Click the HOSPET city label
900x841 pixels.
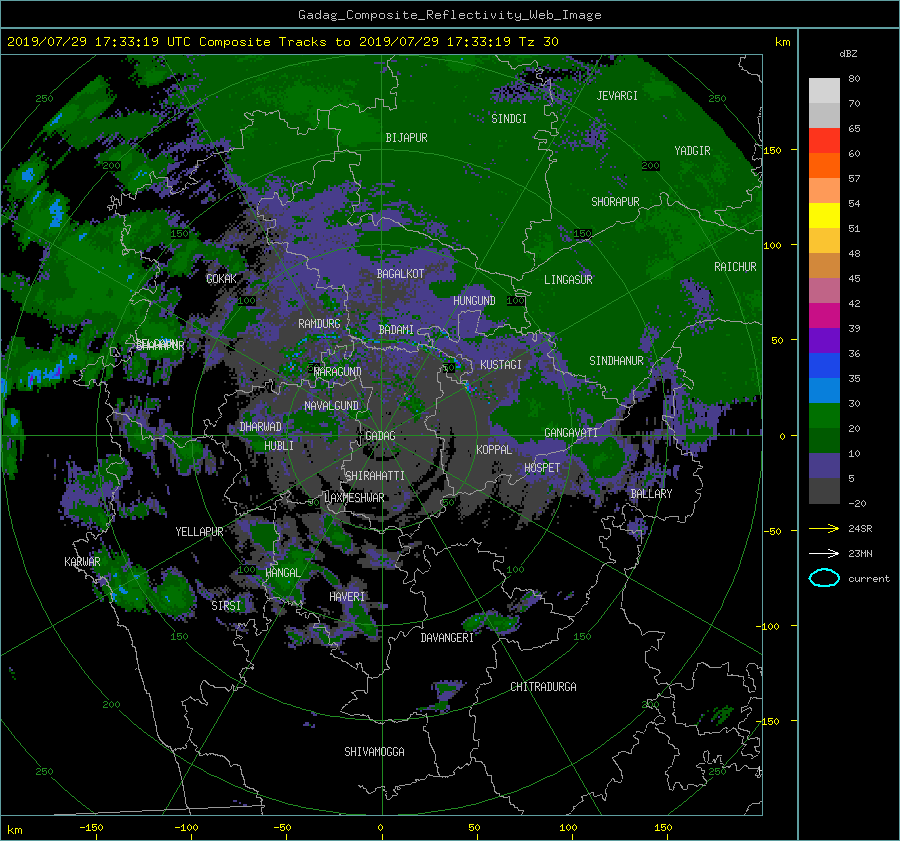(x=542, y=468)
